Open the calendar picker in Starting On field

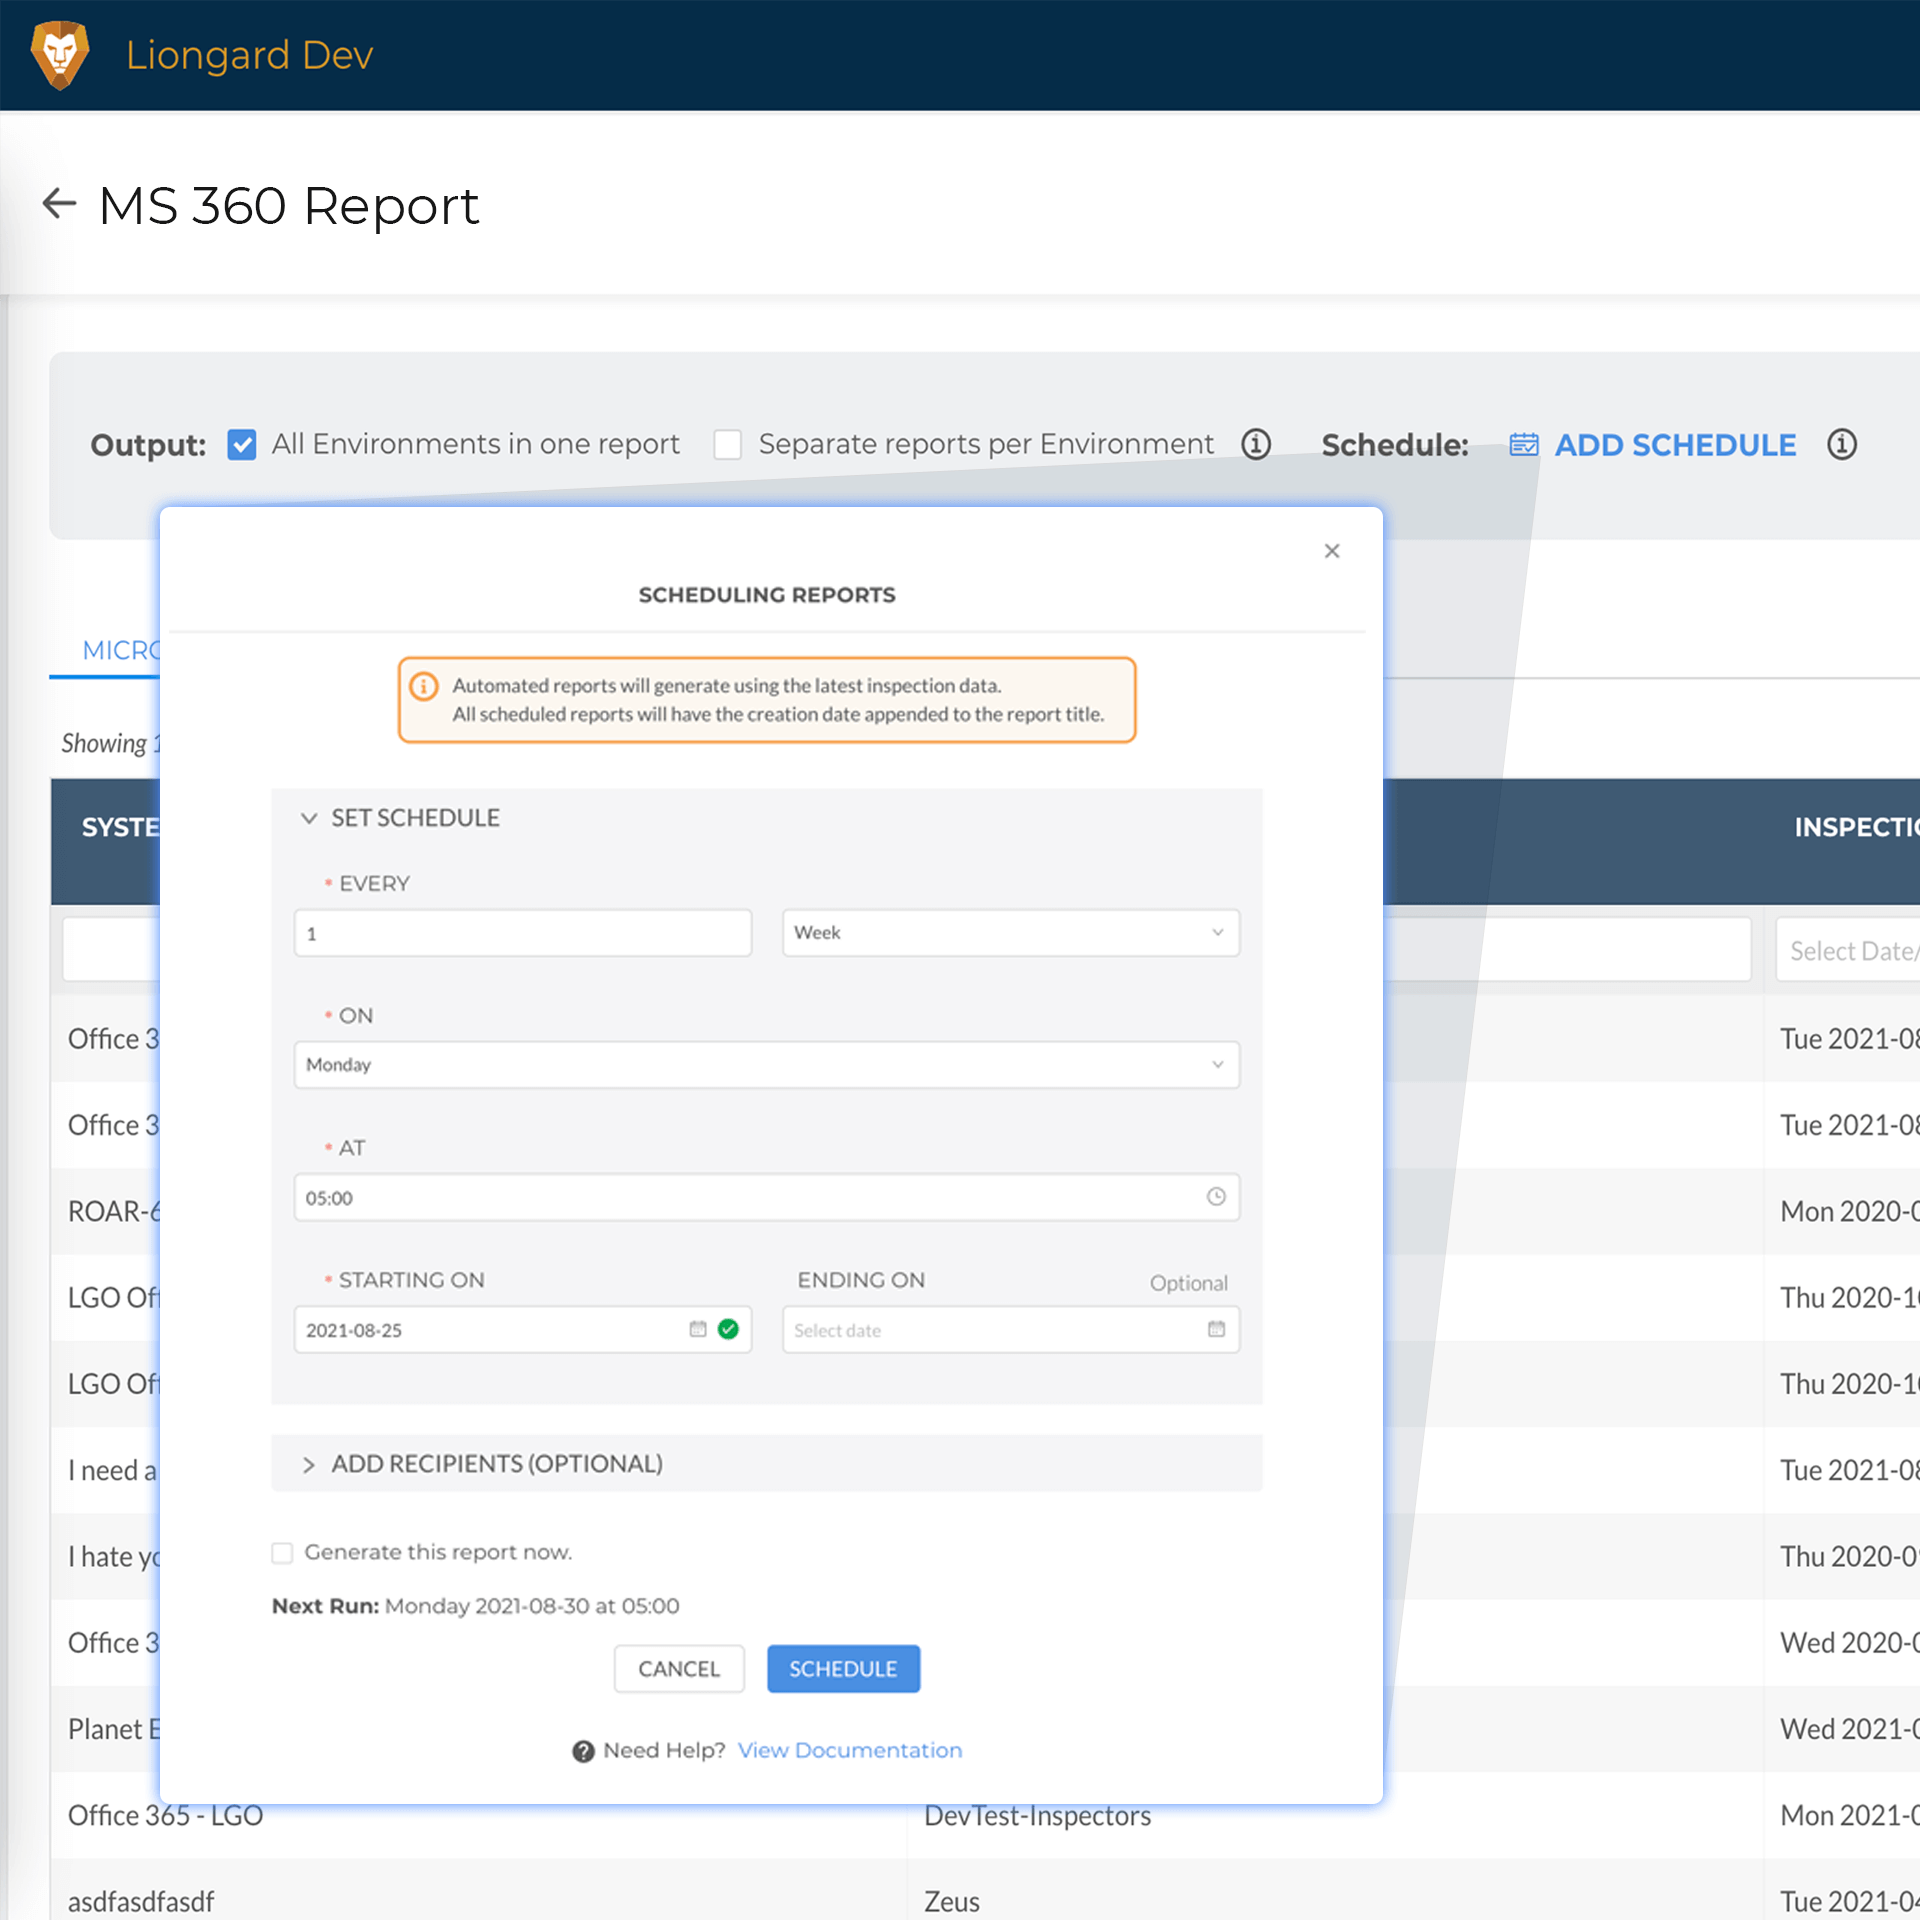pyautogui.click(x=697, y=1329)
